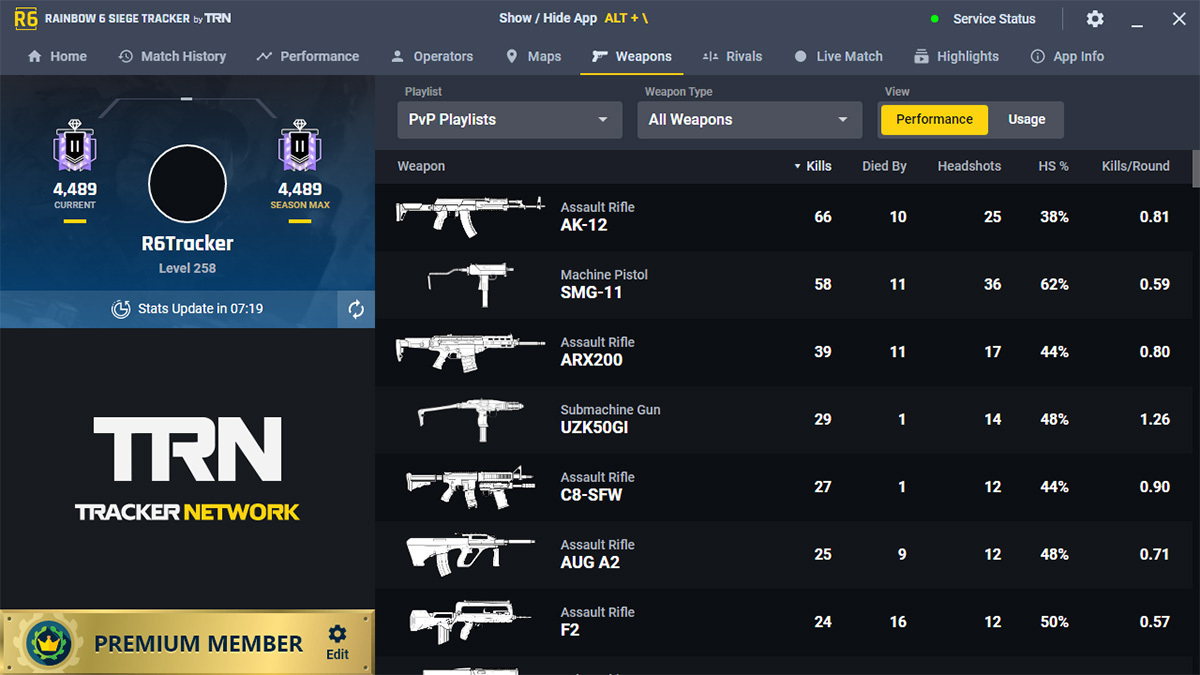
Task: Open the Rivals comparison page
Action: point(733,56)
